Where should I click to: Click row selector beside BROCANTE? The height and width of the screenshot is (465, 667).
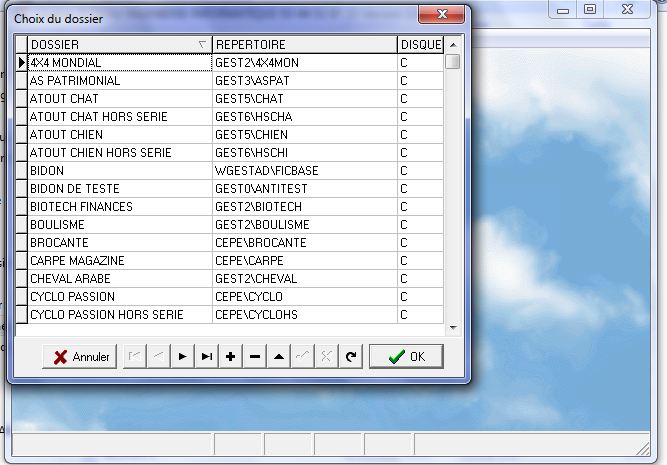point(21,243)
